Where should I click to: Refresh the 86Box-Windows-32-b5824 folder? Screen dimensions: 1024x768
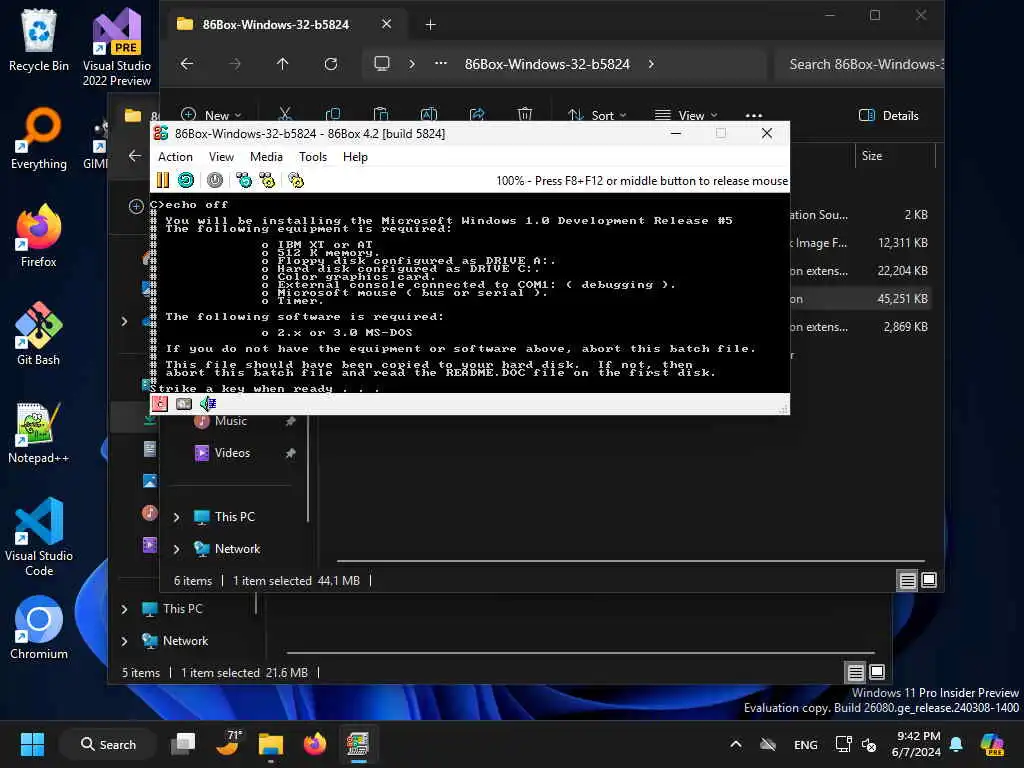[x=331, y=64]
